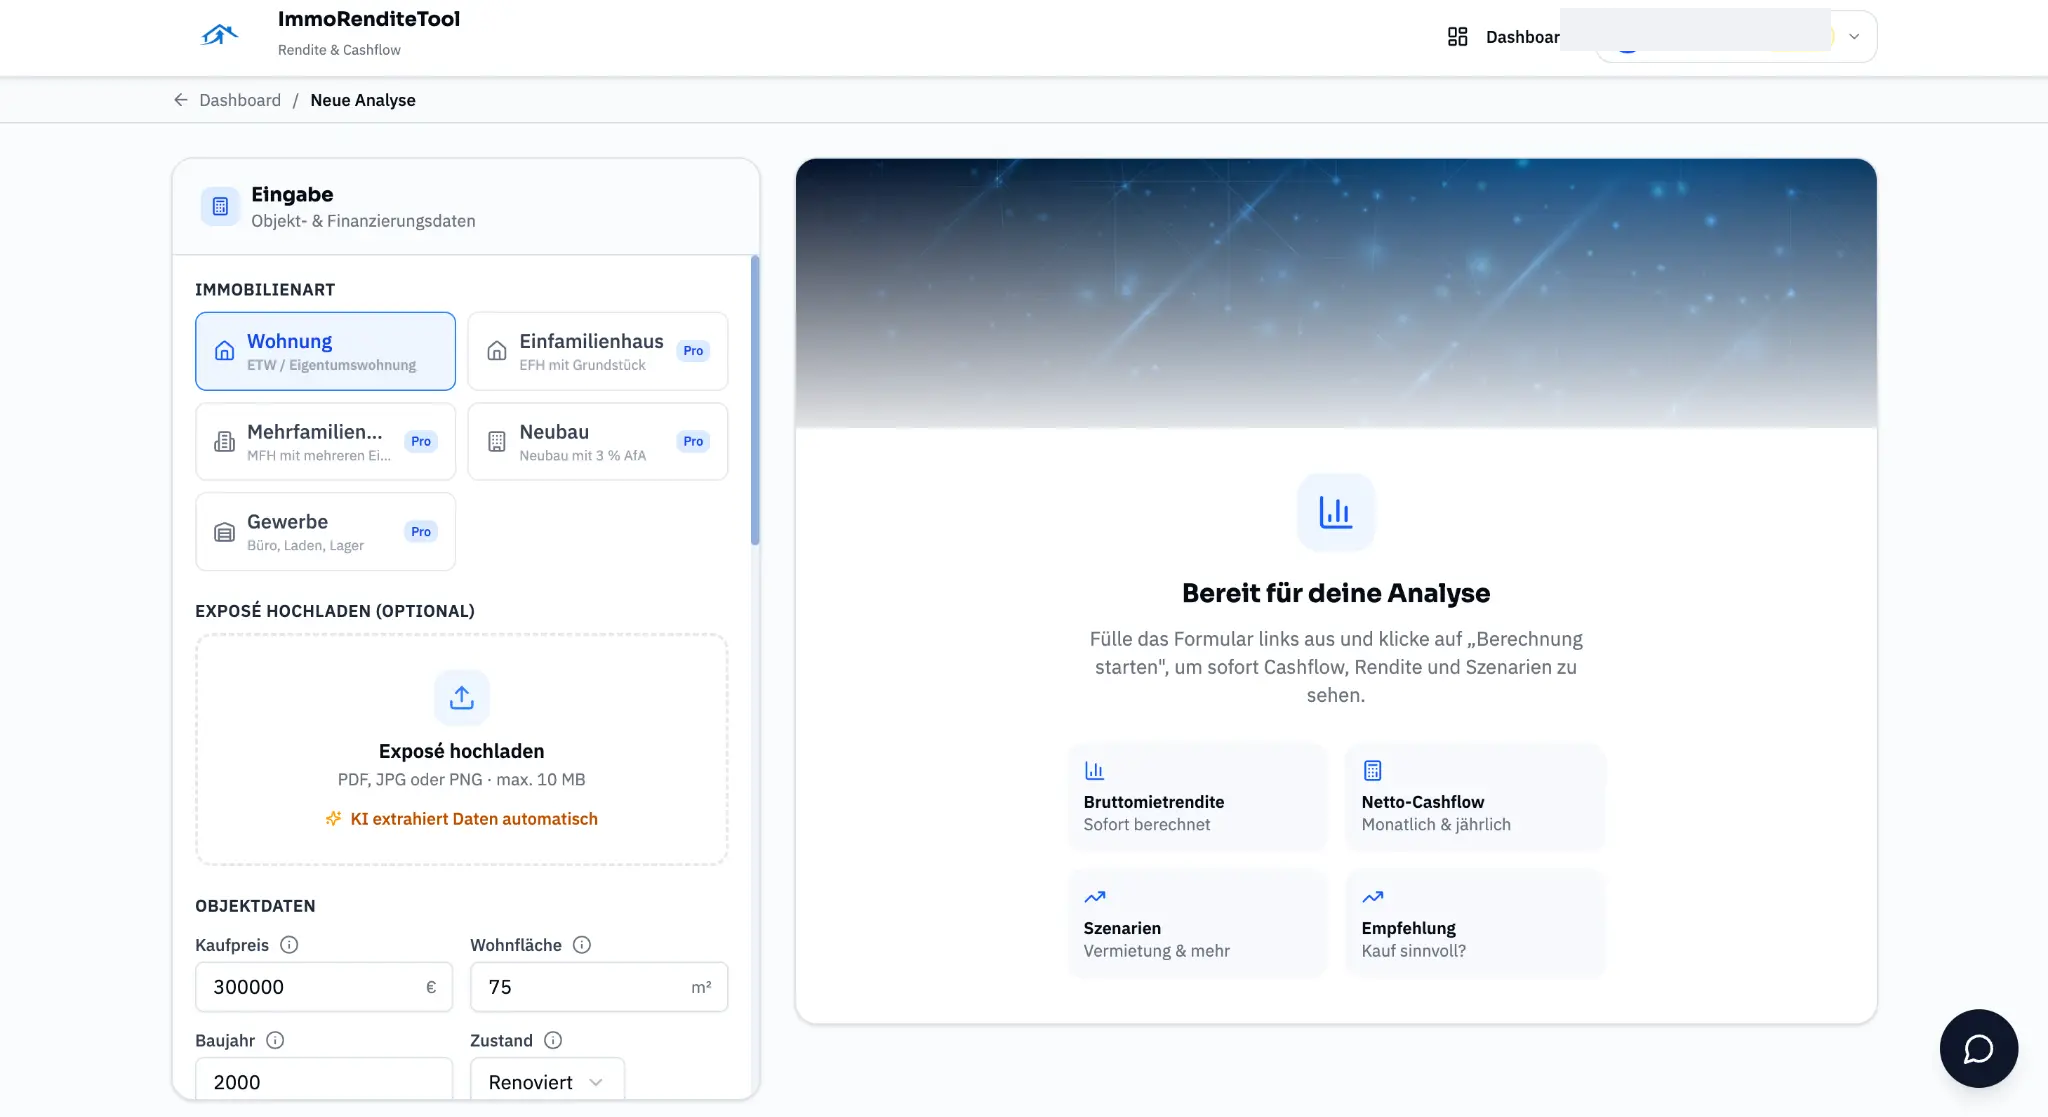Click the Exposé upload arrow icon
Screen dimensions: 2048x1117
[x=461, y=697]
